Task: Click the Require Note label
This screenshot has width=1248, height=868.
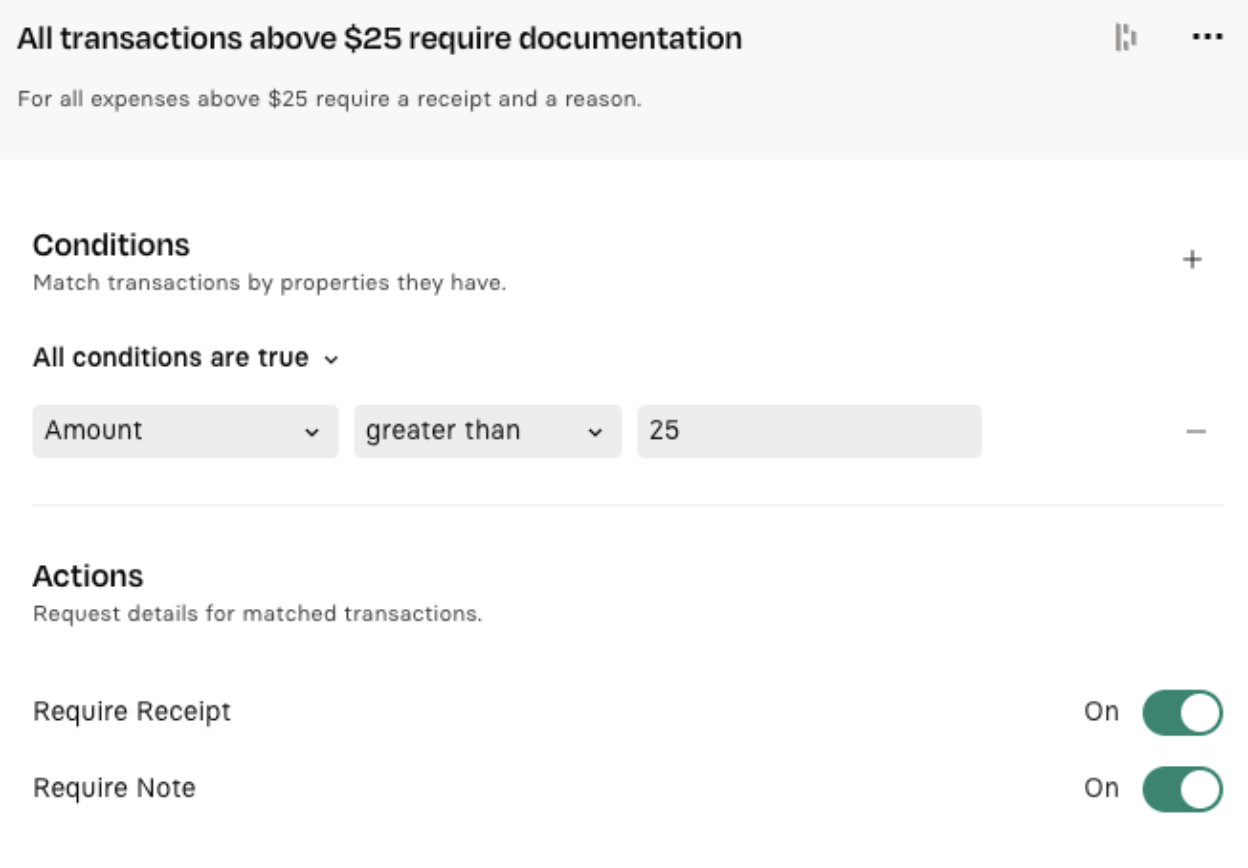Action: (114, 788)
